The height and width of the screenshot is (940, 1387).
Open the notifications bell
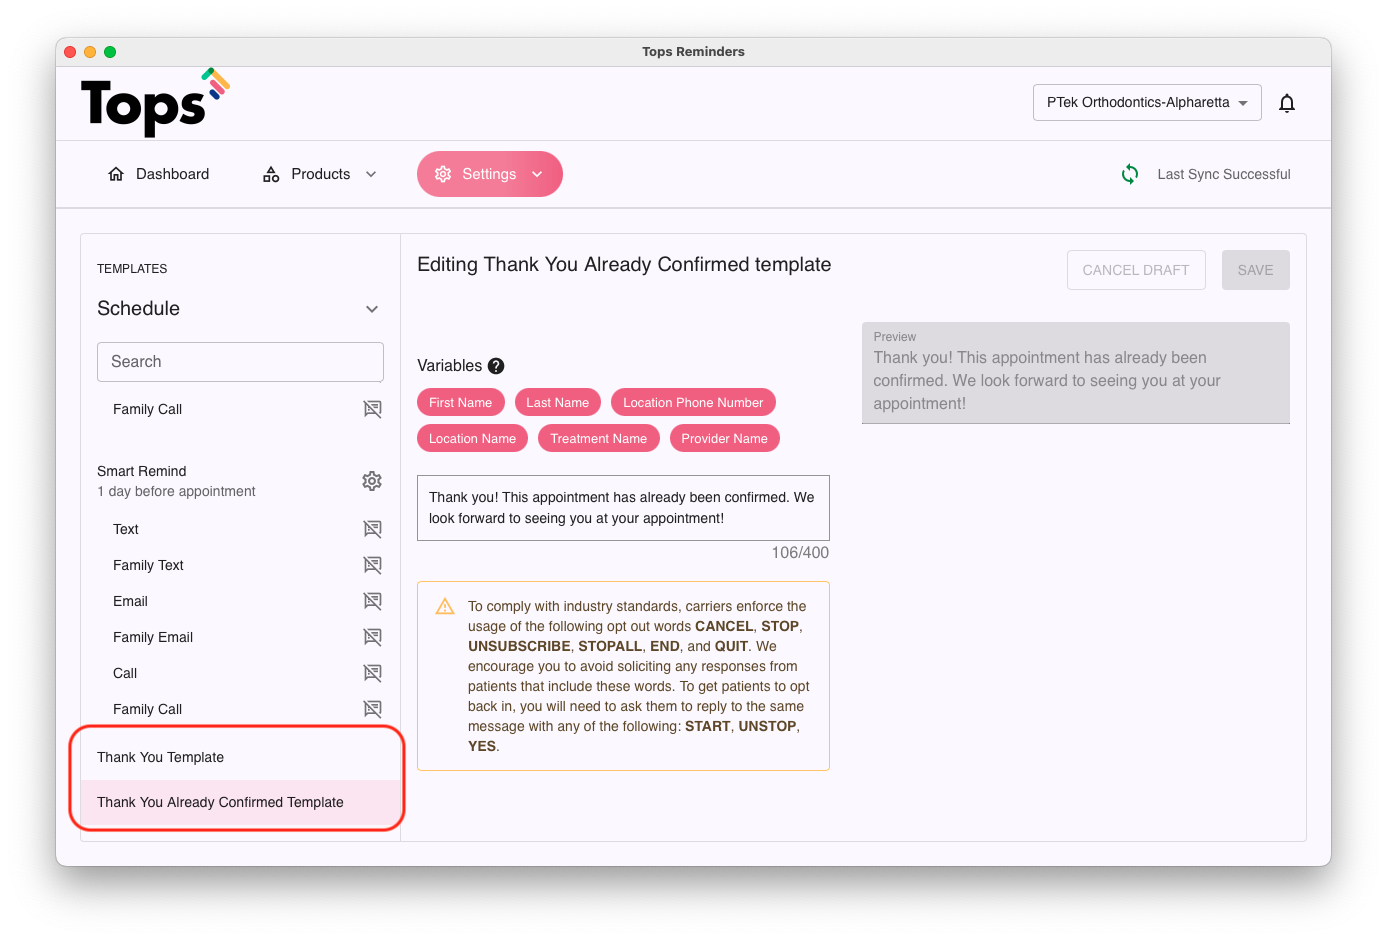click(x=1287, y=103)
